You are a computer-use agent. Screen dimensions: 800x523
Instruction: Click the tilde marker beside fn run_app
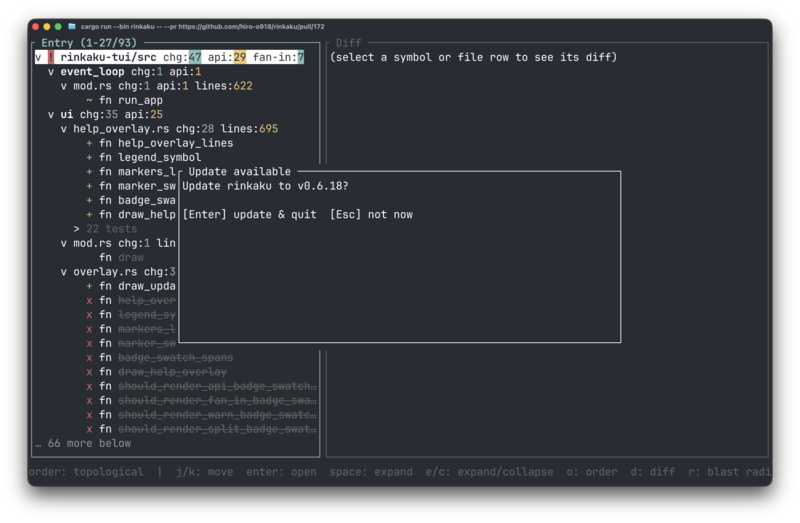point(89,100)
